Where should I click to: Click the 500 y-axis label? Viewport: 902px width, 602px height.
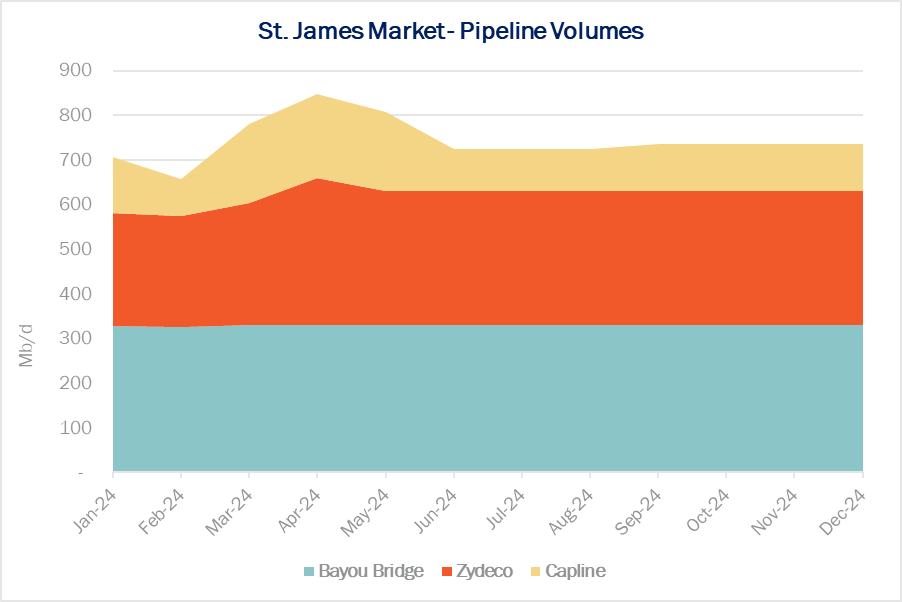75,249
